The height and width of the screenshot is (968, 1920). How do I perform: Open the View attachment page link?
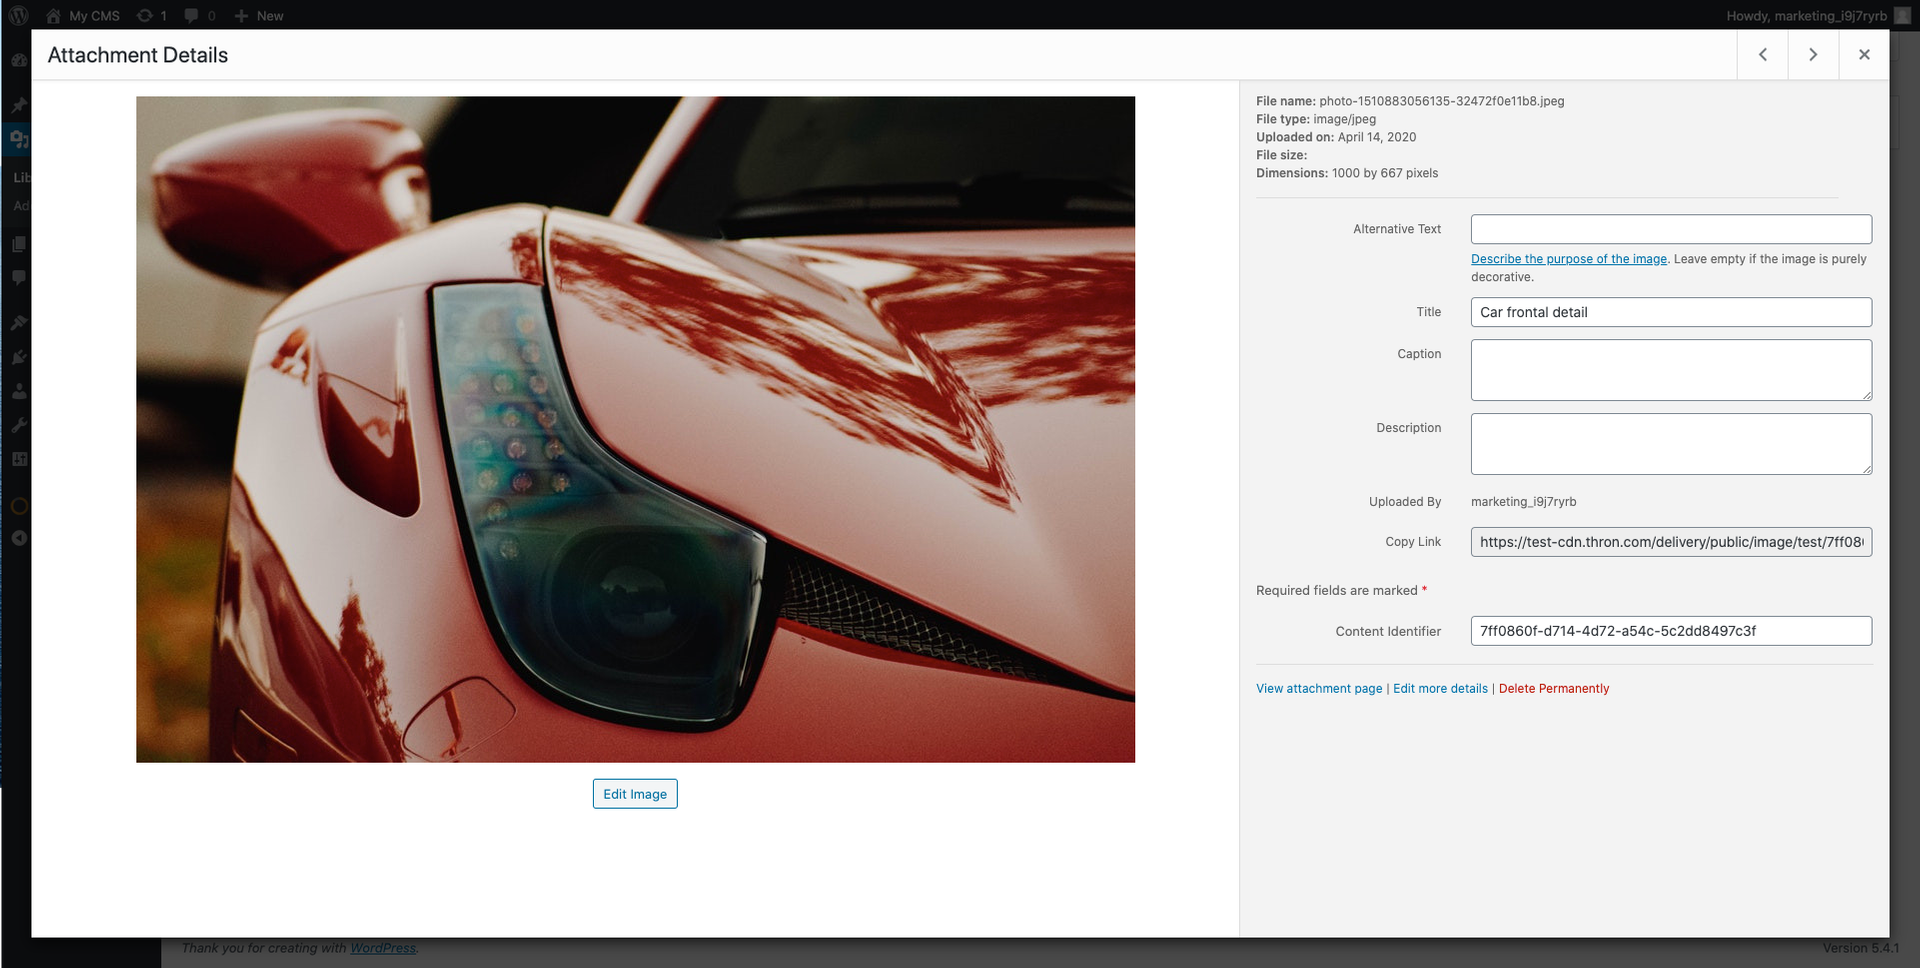1319,689
